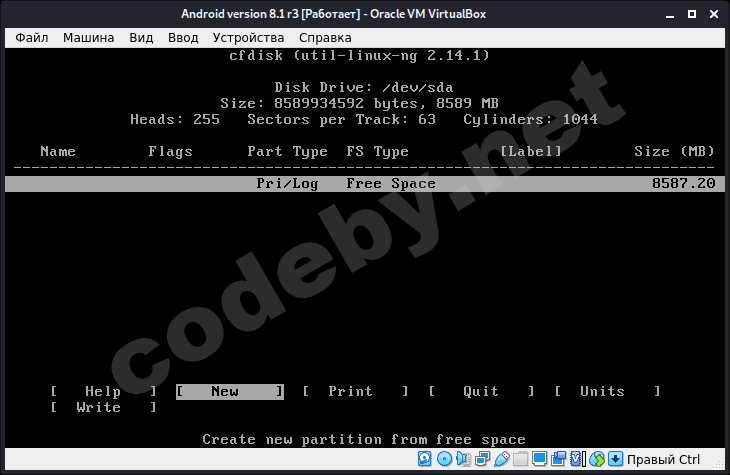Click the video capture recording icon
730x475 pixels.
pos(558,459)
